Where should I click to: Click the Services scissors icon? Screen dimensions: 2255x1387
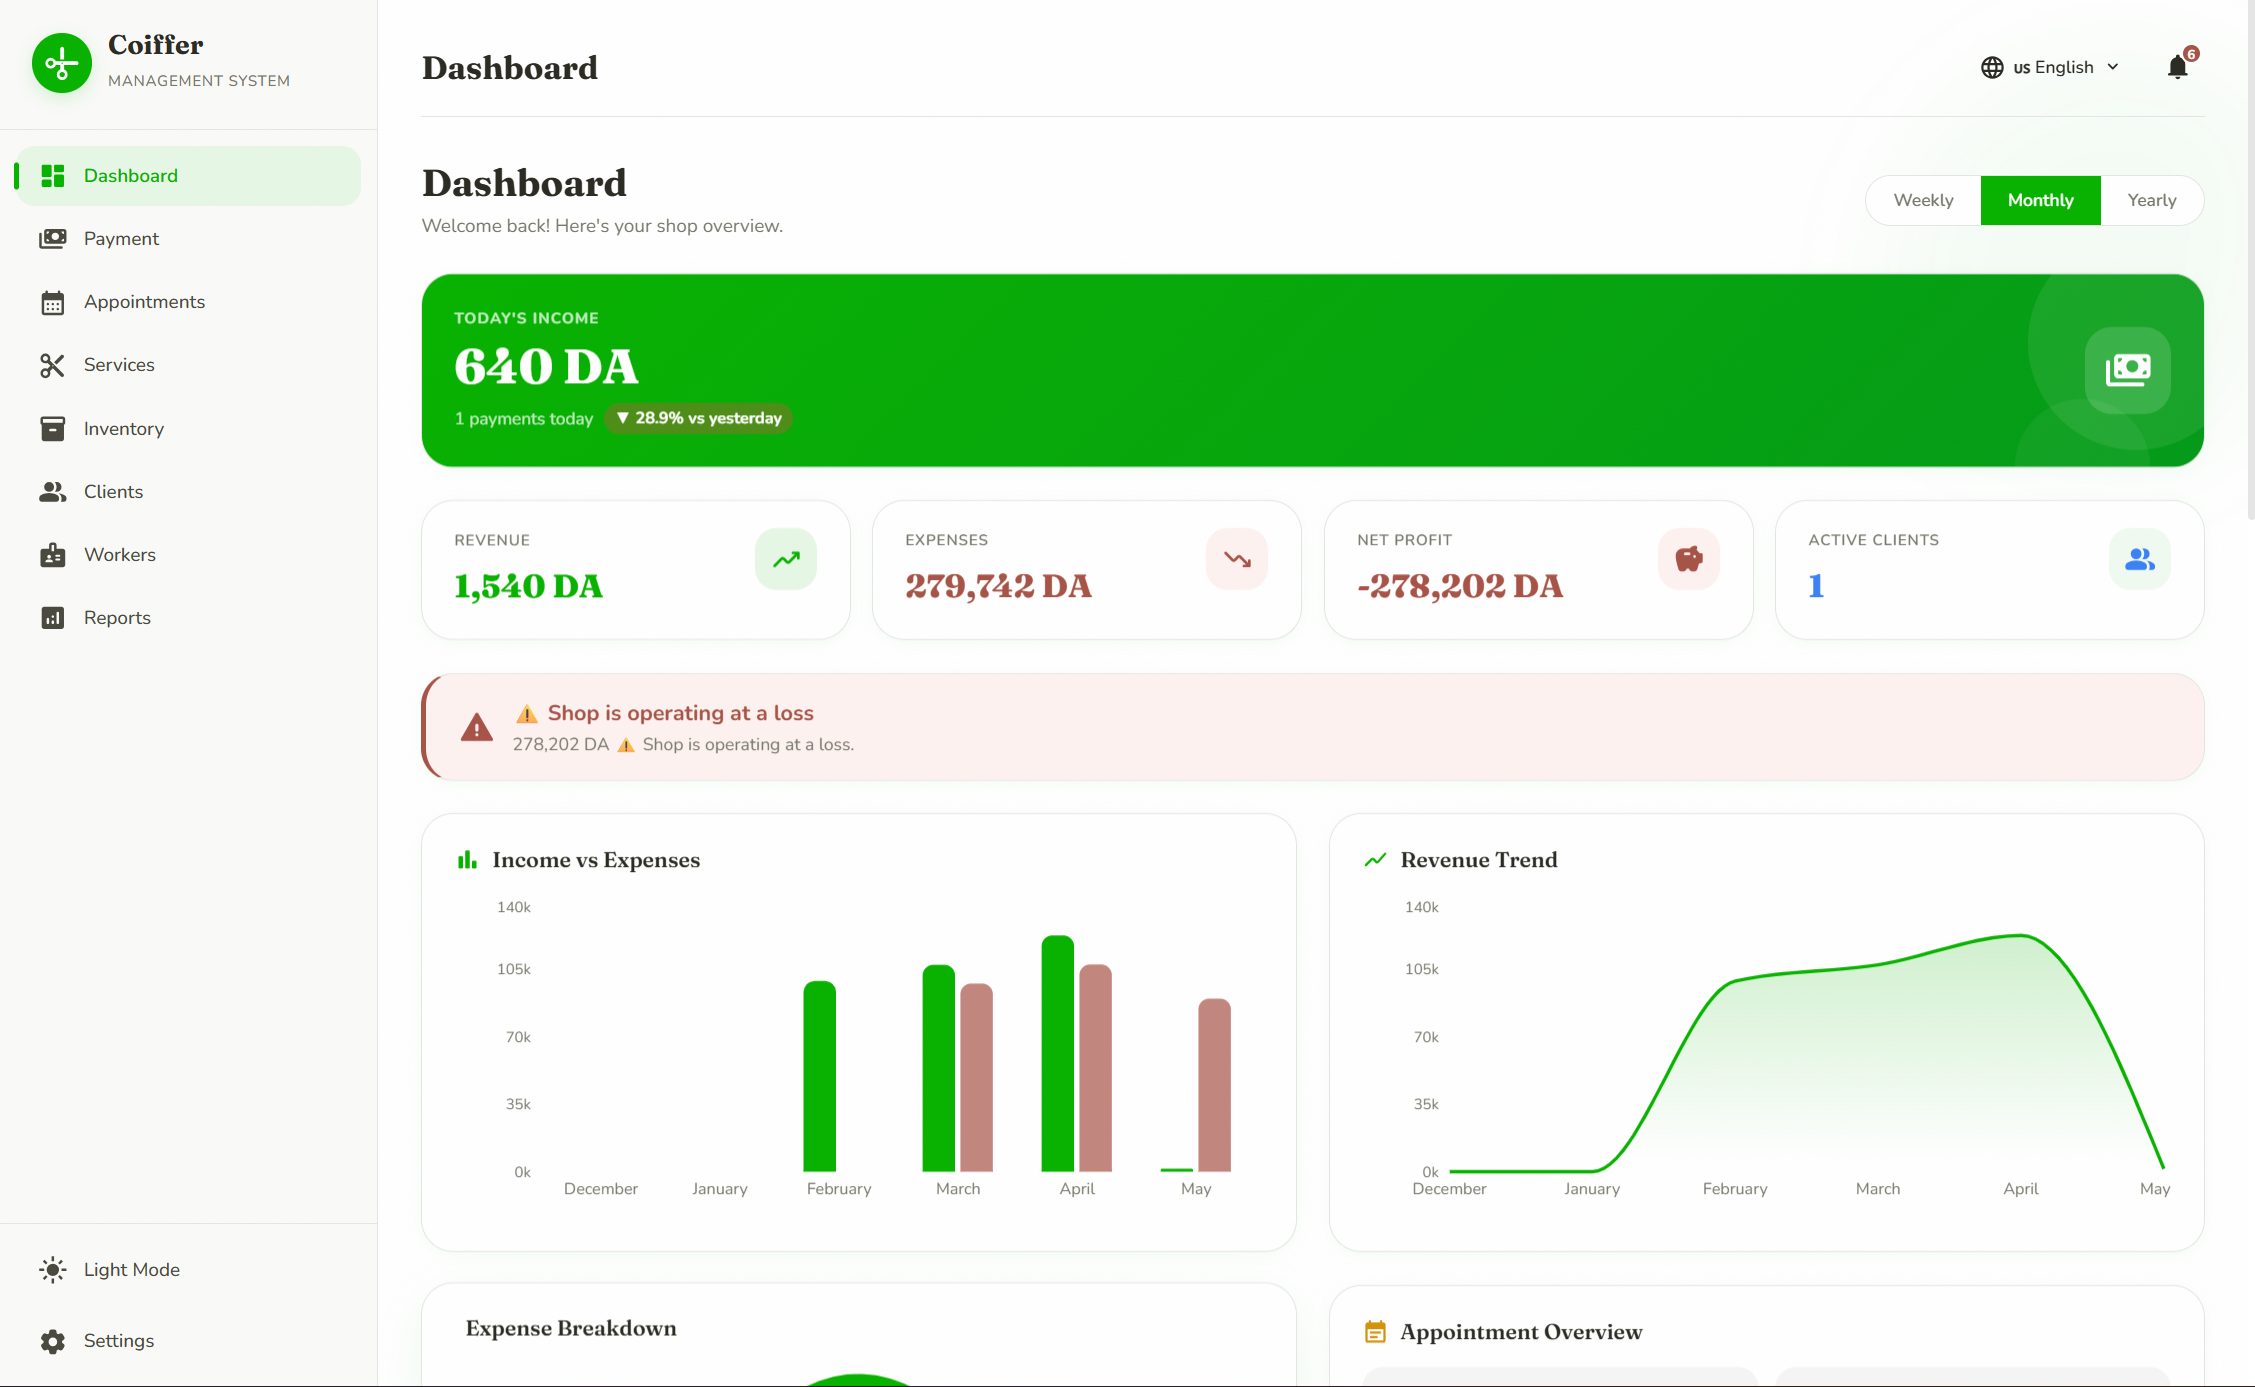53,365
